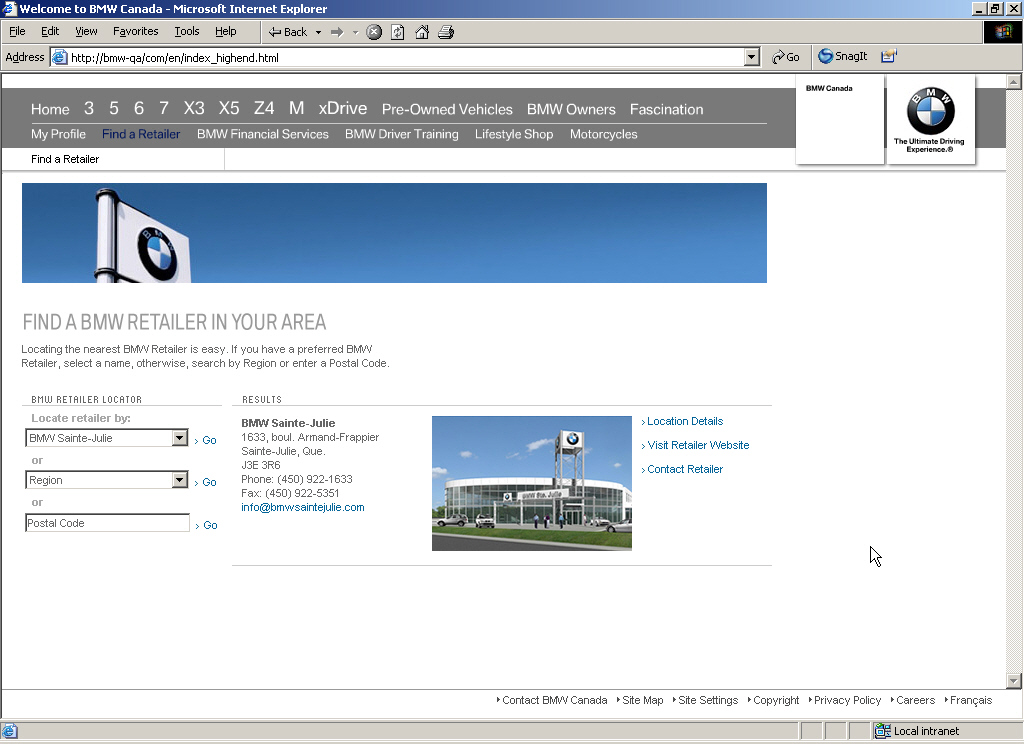Select the 6 Series nav link
The image size is (1024, 744).
(138, 108)
